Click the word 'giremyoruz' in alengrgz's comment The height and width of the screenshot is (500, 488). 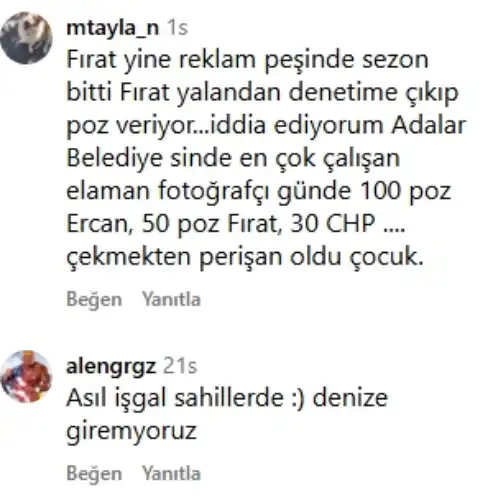click(x=131, y=431)
